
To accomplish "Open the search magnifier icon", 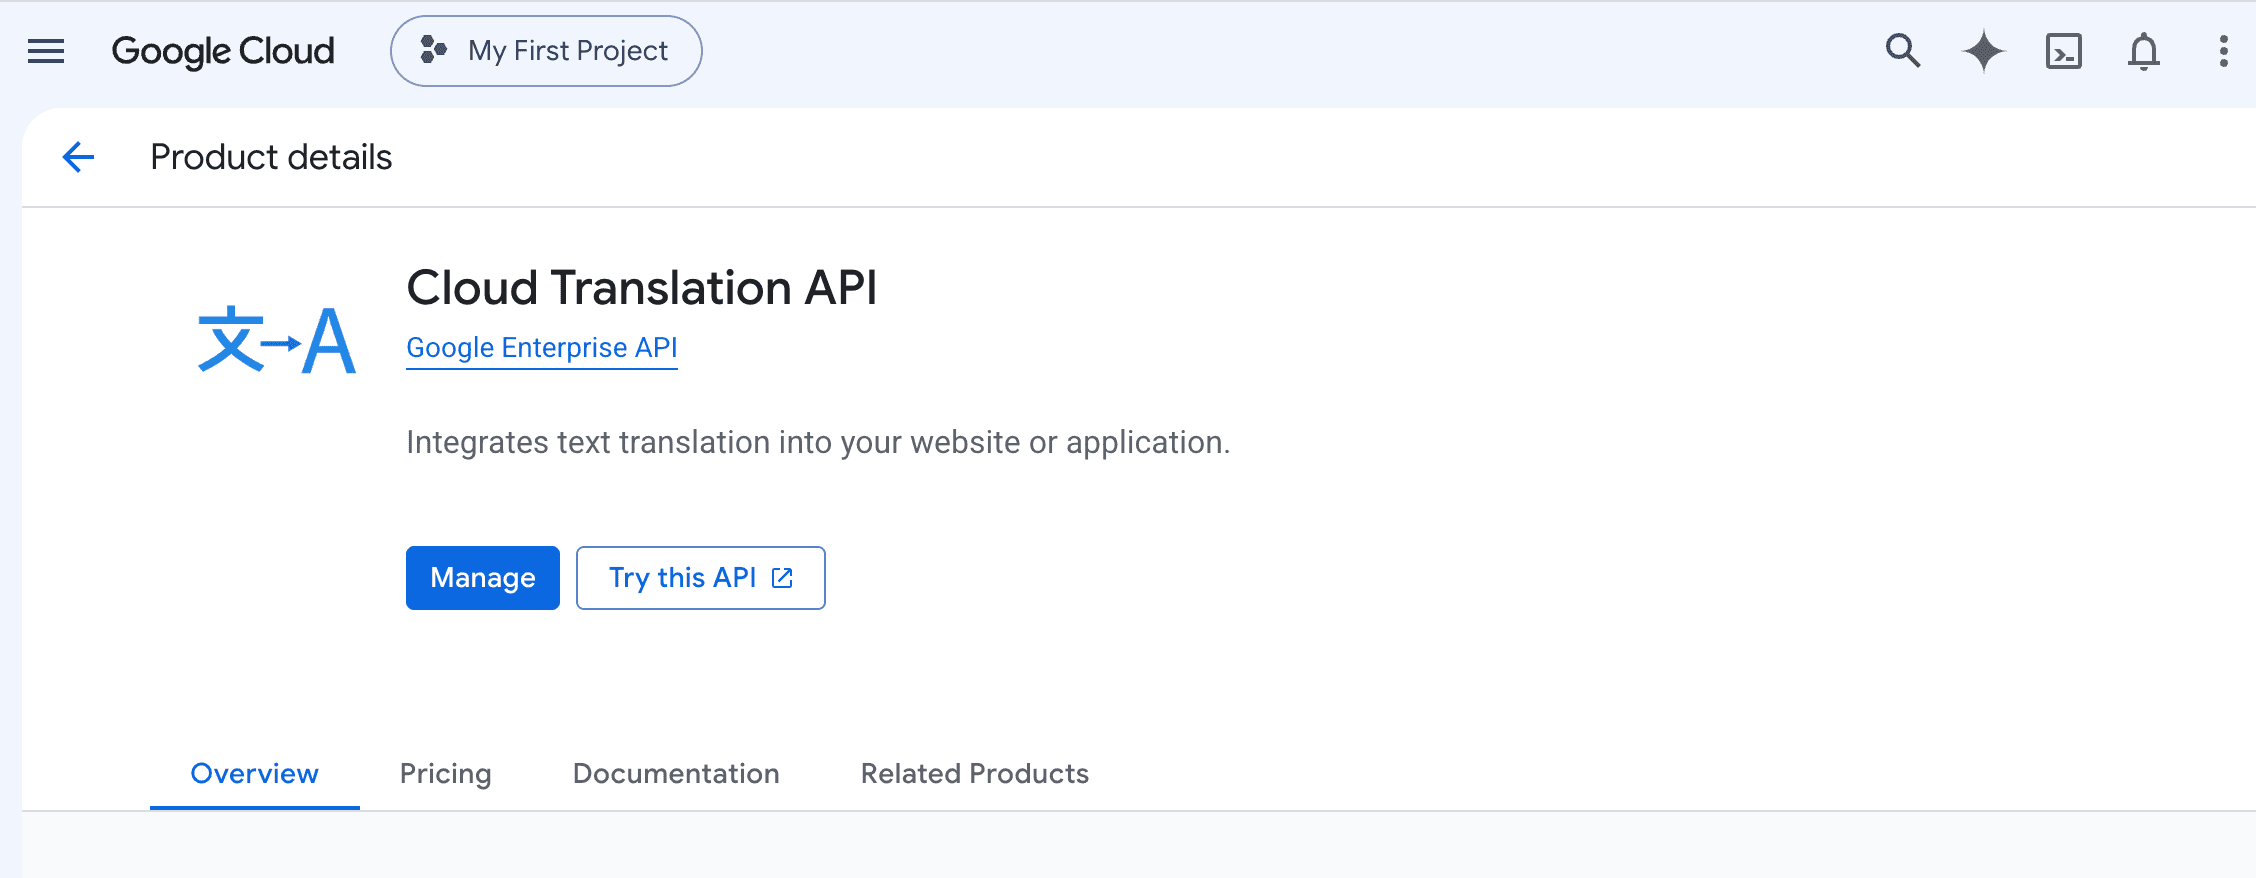I will tap(1903, 51).
